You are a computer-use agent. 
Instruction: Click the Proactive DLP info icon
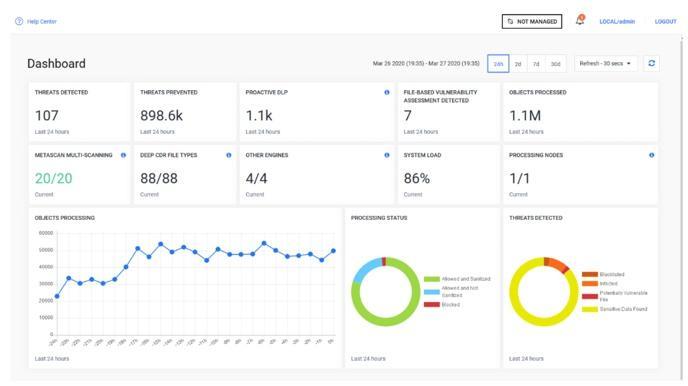pyautogui.click(x=387, y=93)
